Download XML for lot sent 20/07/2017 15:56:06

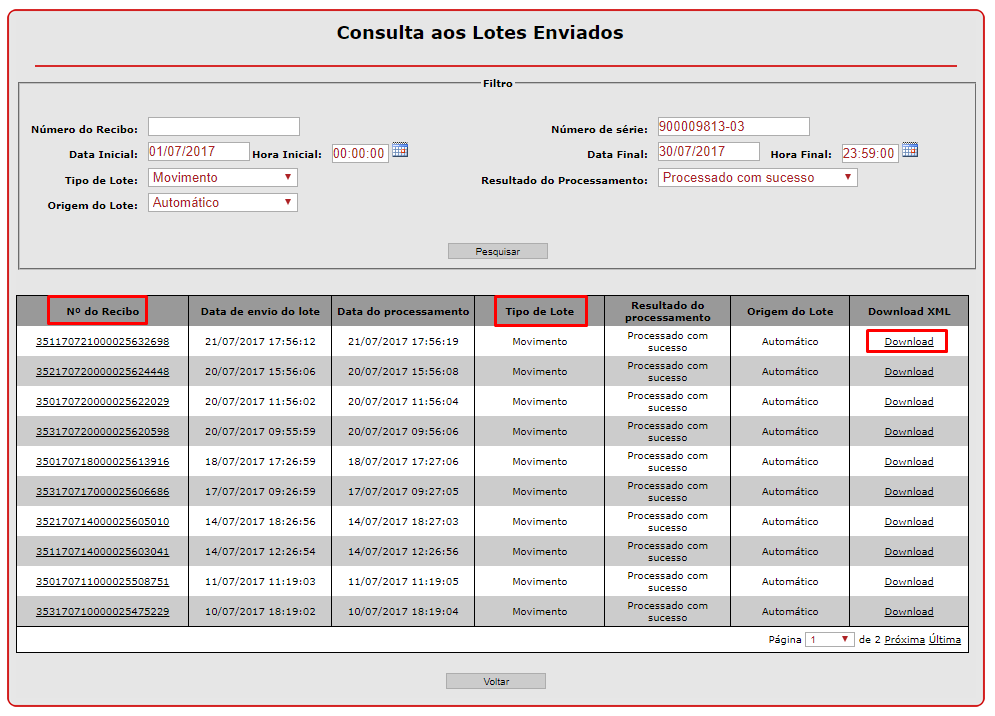click(x=909, y=371)
